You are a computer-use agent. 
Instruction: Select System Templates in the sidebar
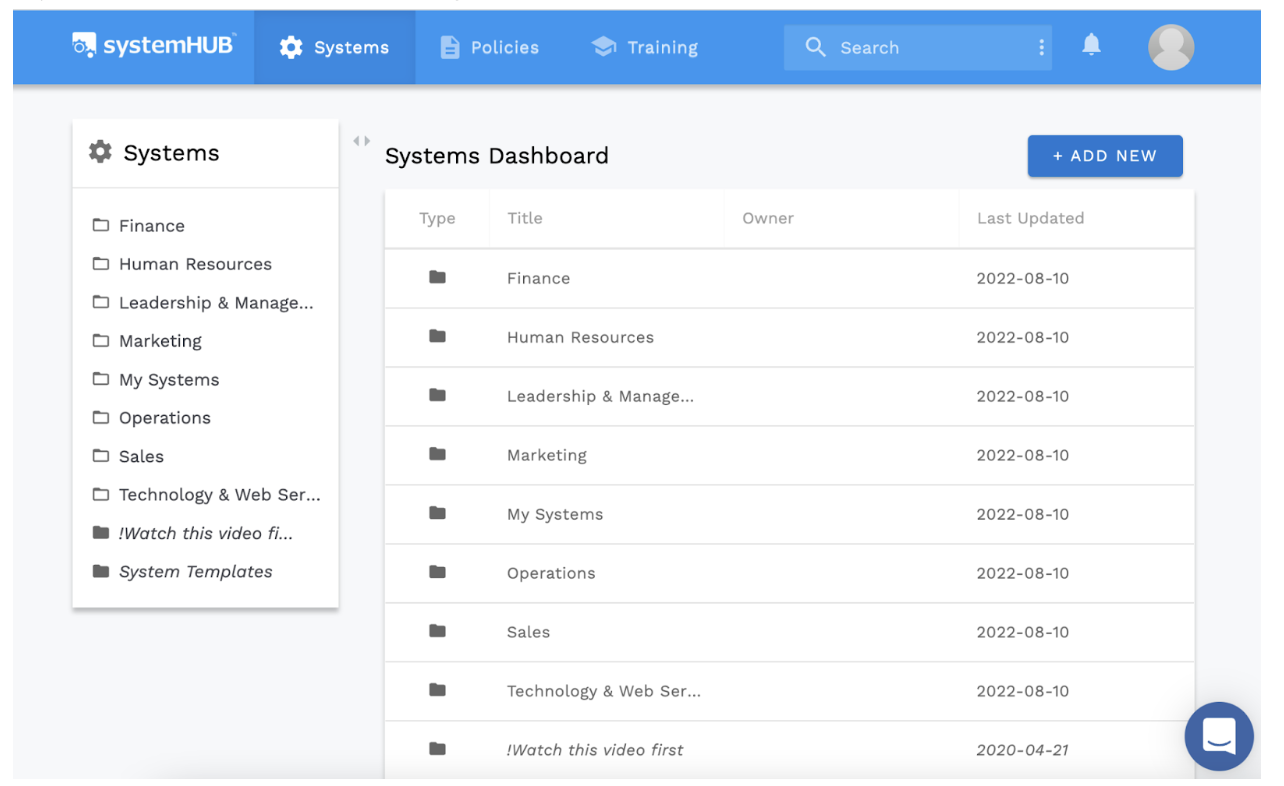(x=195, y=572)
